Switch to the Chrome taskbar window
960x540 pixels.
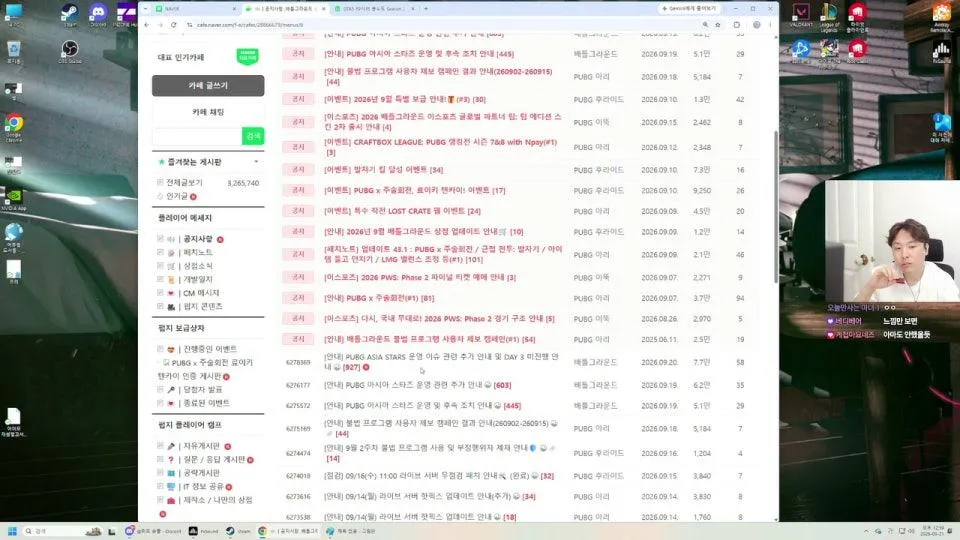(288, 531)
